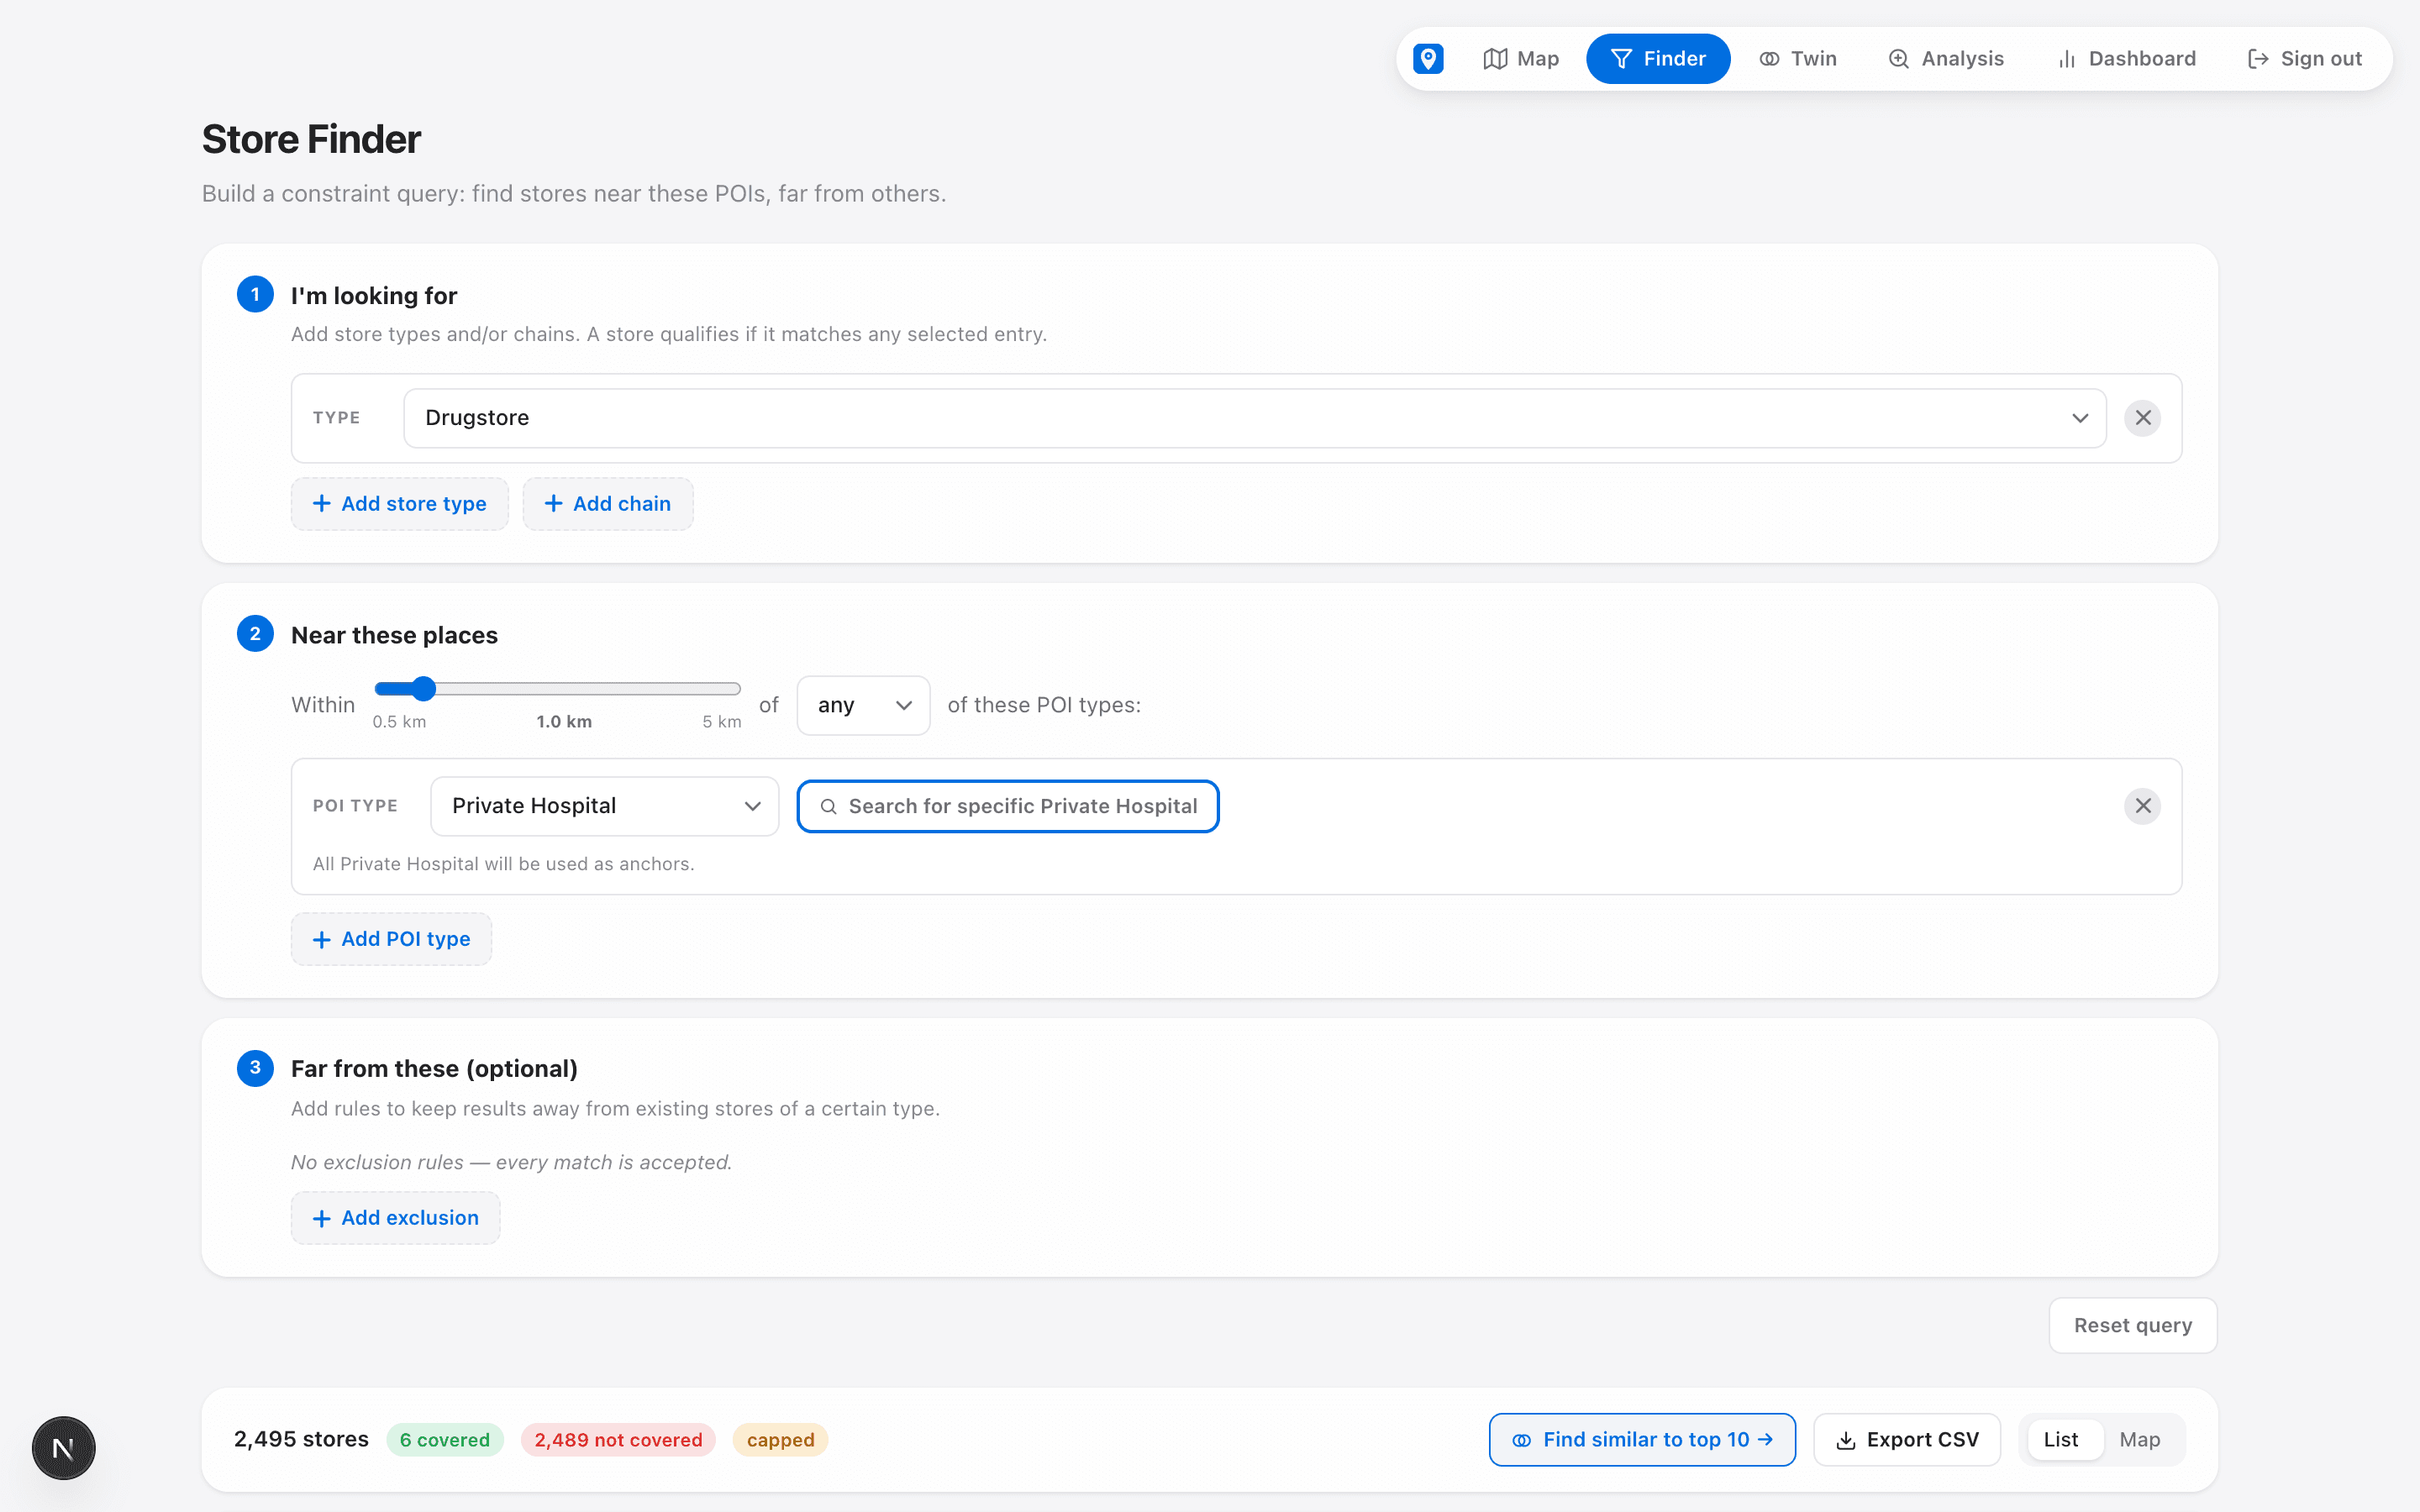Open the any/all POI match dropdown
The image size is (2420, 1512).
pos(863,706)
